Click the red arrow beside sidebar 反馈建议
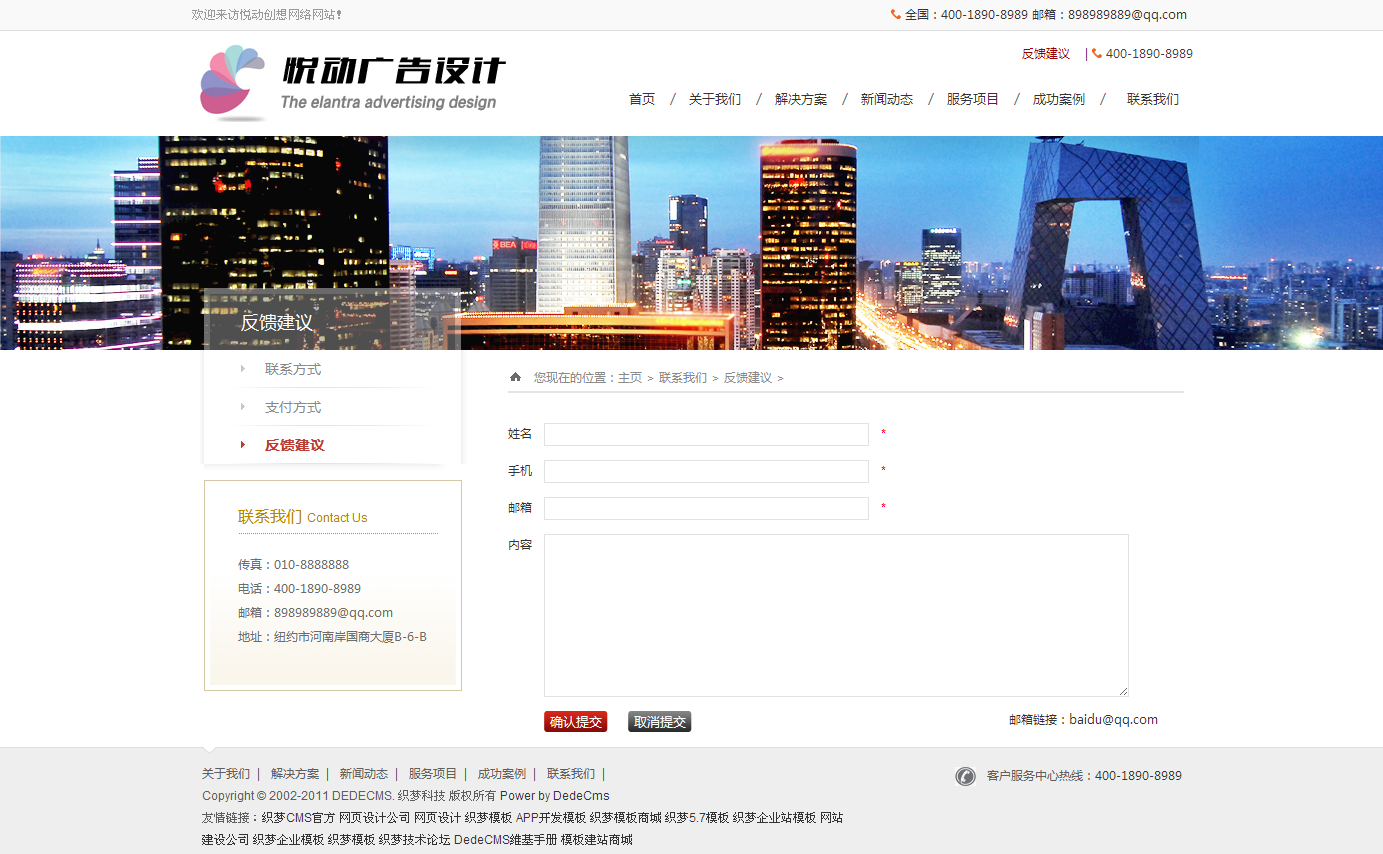This screenshot has height=854, width=1383. (x=242, y=445)
